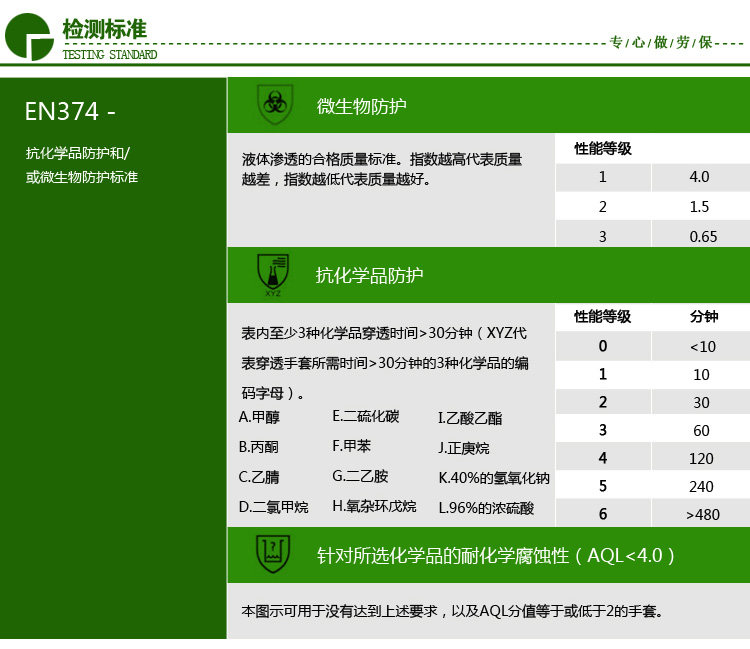Click the XYZ chemical flask shield icon

click(x=273, y=275)
